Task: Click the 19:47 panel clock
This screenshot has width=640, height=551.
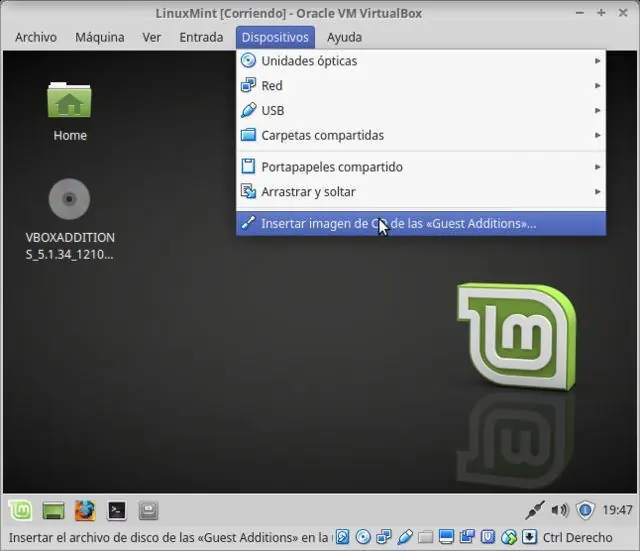Action: [618, 510]
